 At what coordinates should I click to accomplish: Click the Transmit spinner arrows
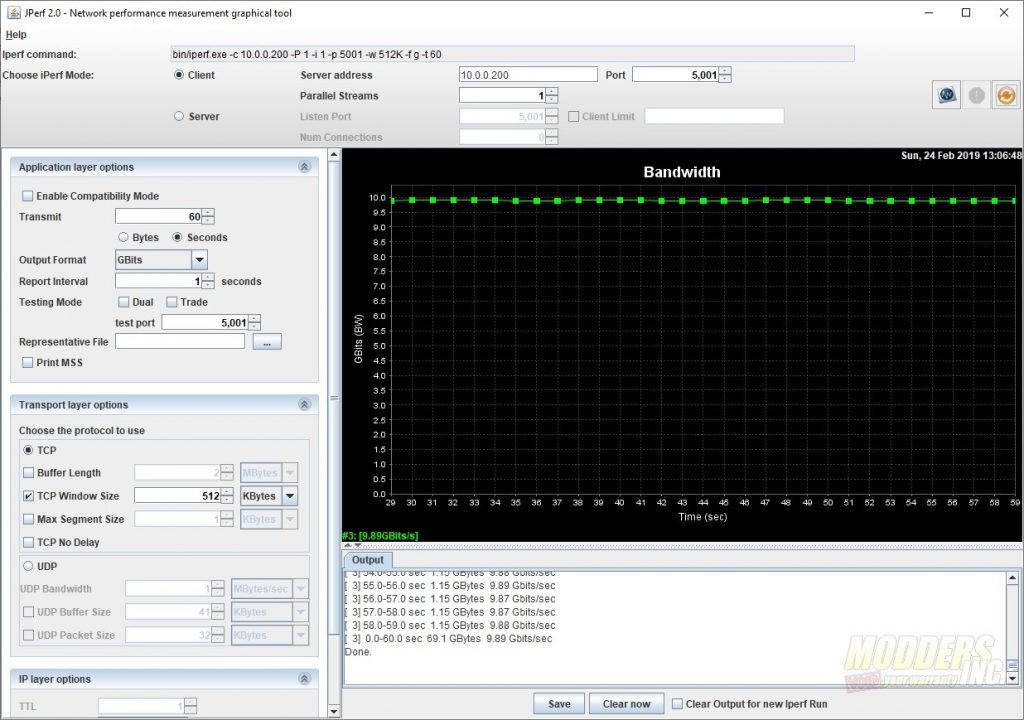click(x=208, y=216)
